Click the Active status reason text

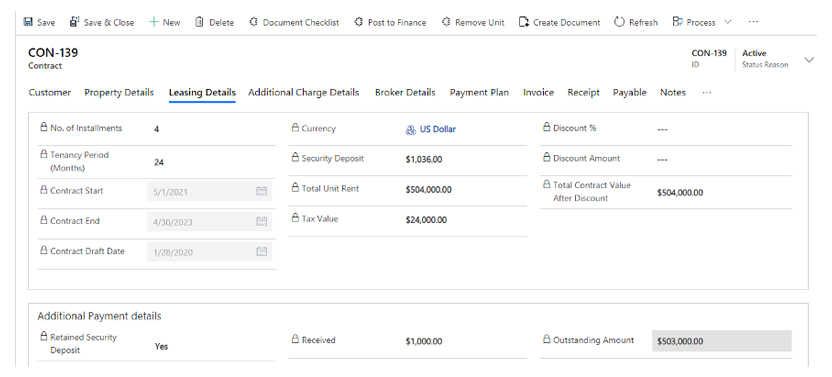pyautogui.click(x=754, y=53)
